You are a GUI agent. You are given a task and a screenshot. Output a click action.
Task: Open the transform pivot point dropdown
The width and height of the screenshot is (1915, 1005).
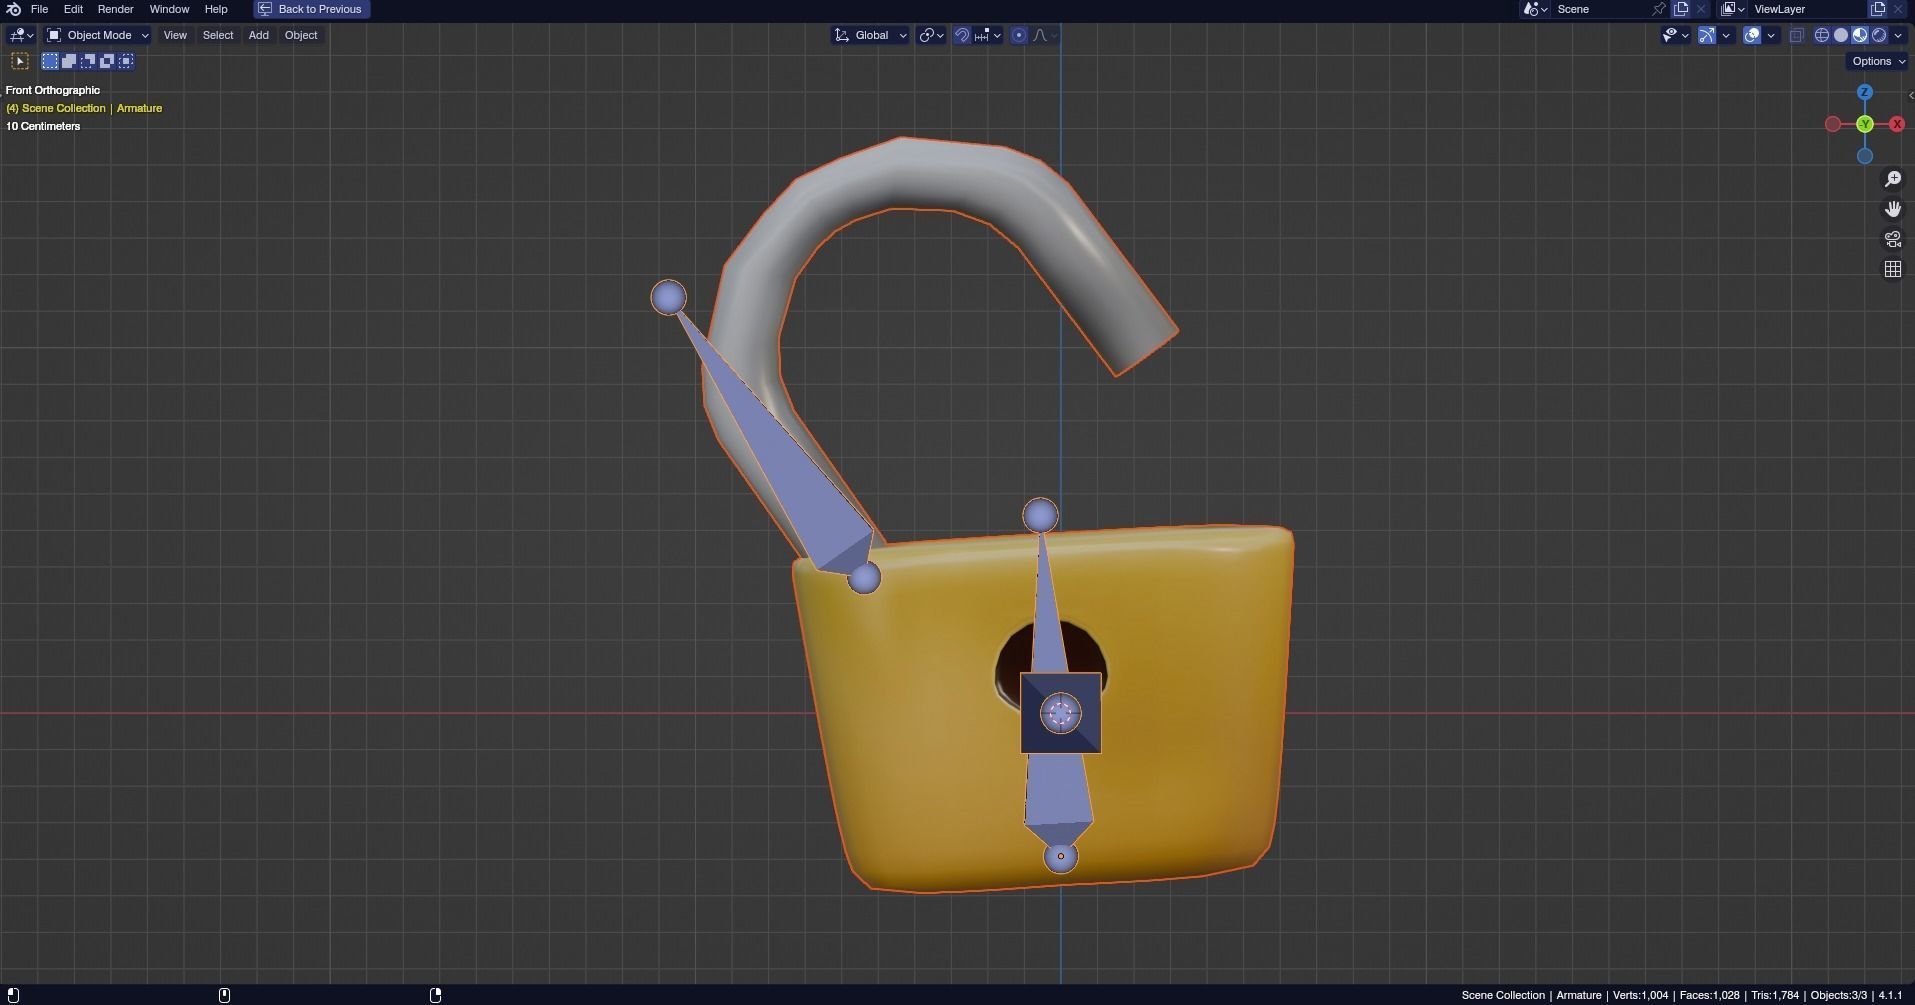pyautogui.click(x=931, y=35)
